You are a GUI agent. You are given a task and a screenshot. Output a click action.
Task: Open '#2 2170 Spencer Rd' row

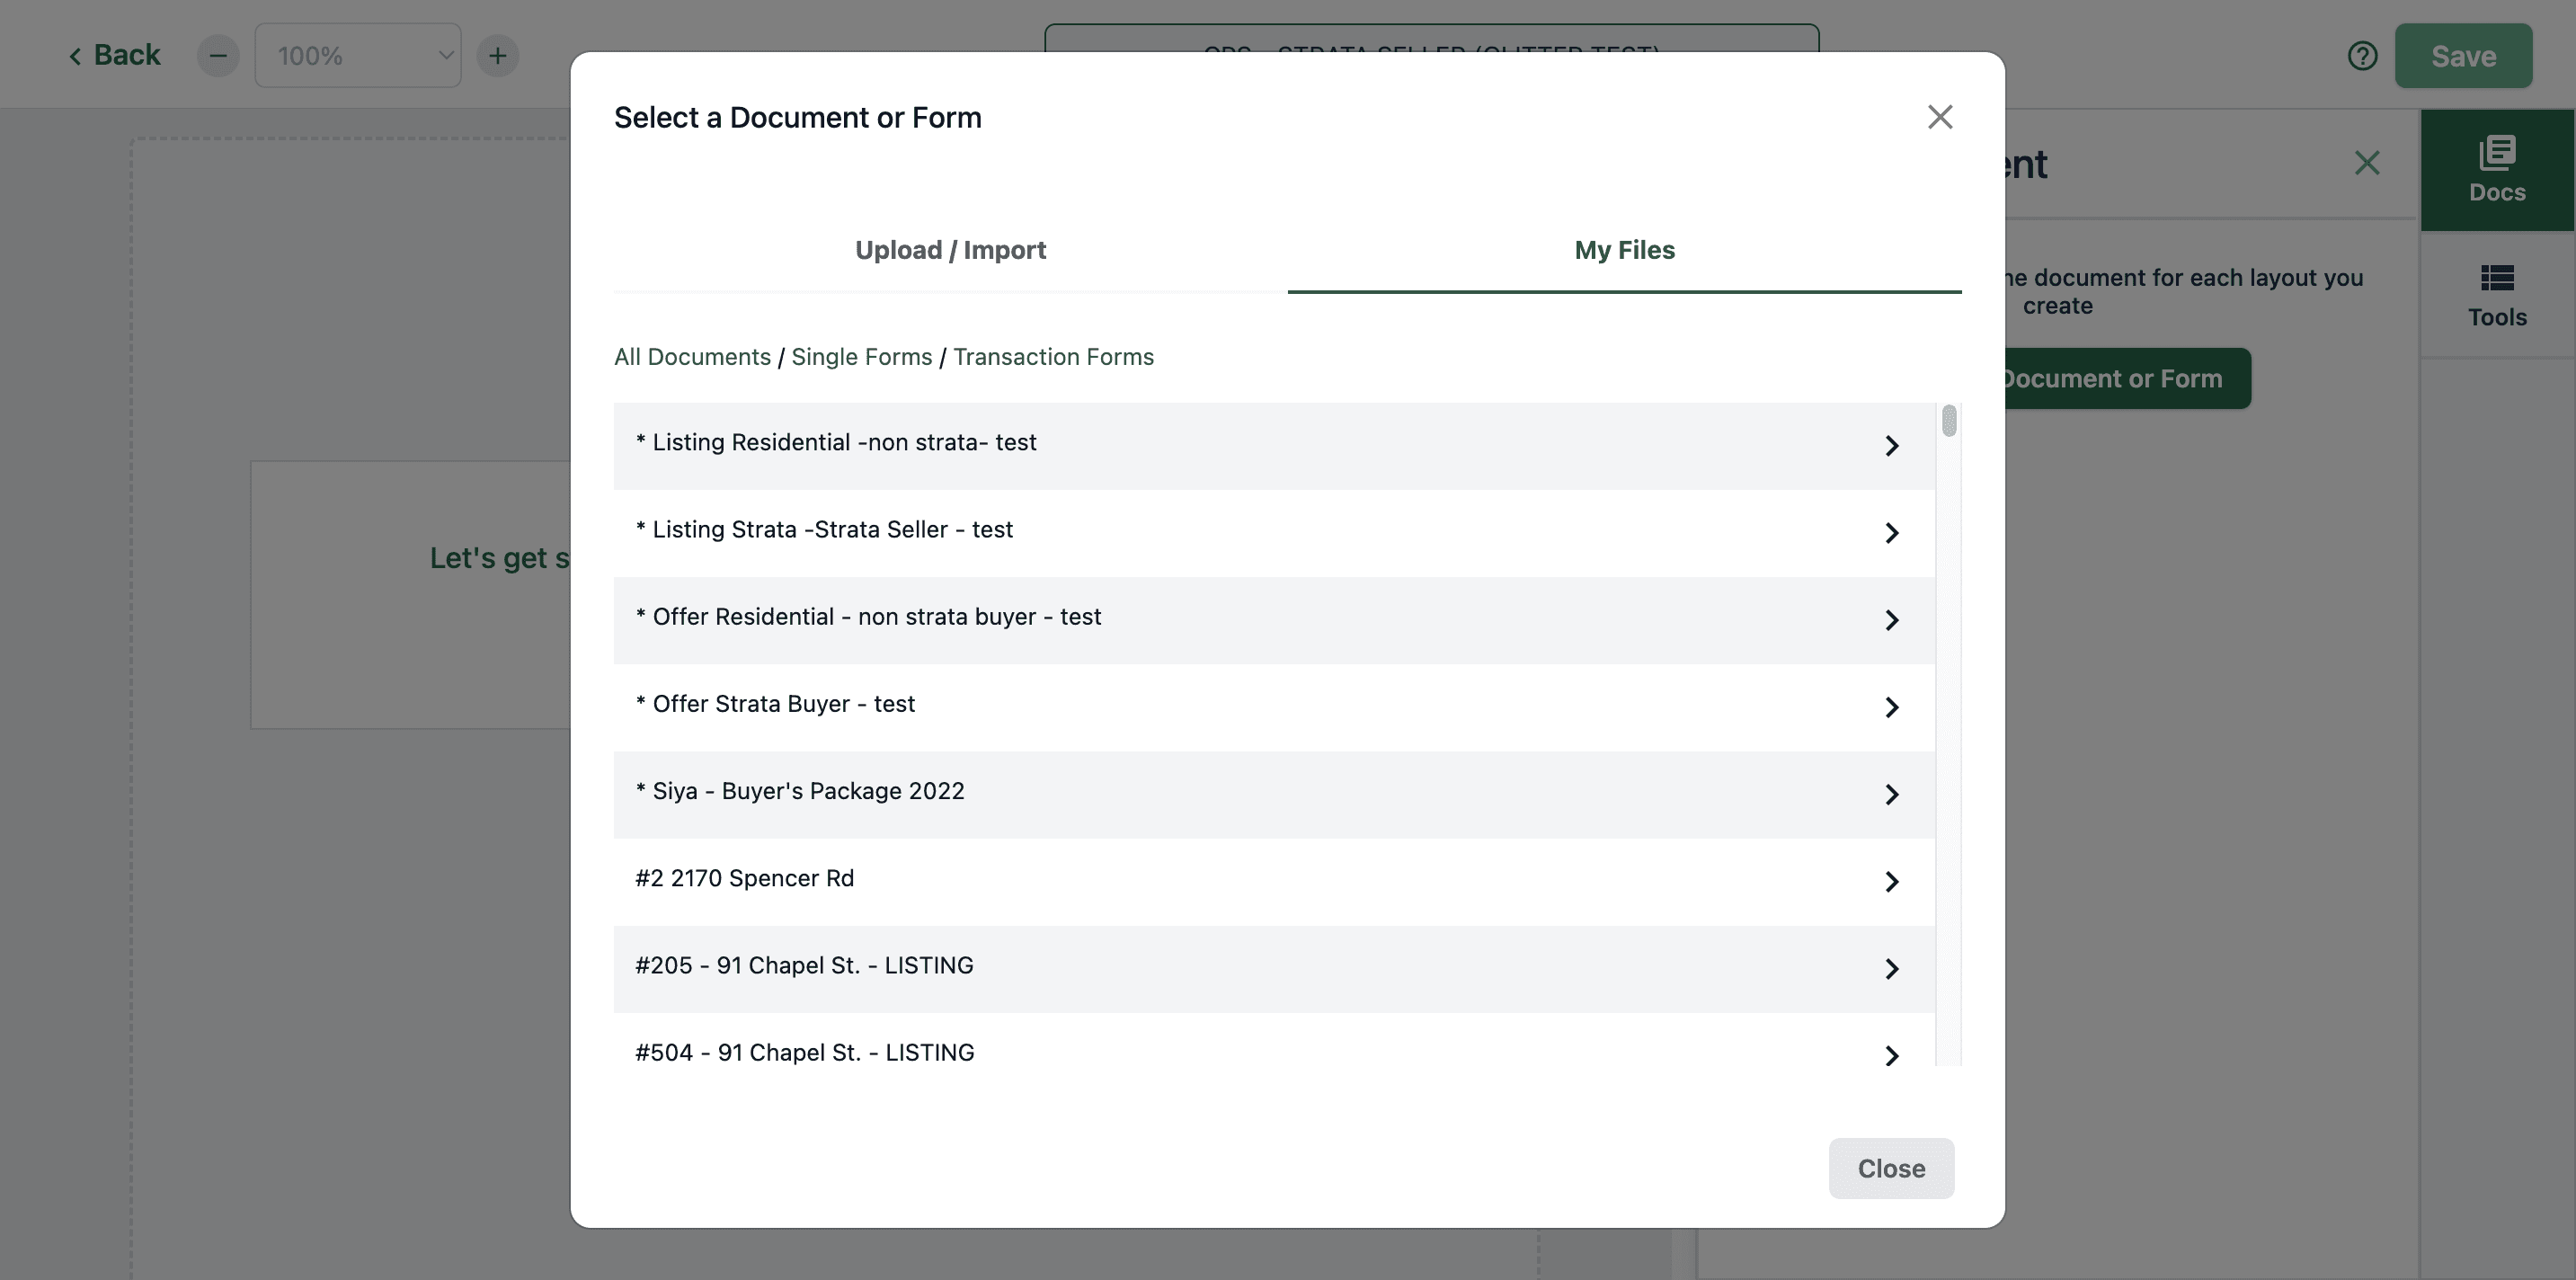click(x=1274, y=881)
